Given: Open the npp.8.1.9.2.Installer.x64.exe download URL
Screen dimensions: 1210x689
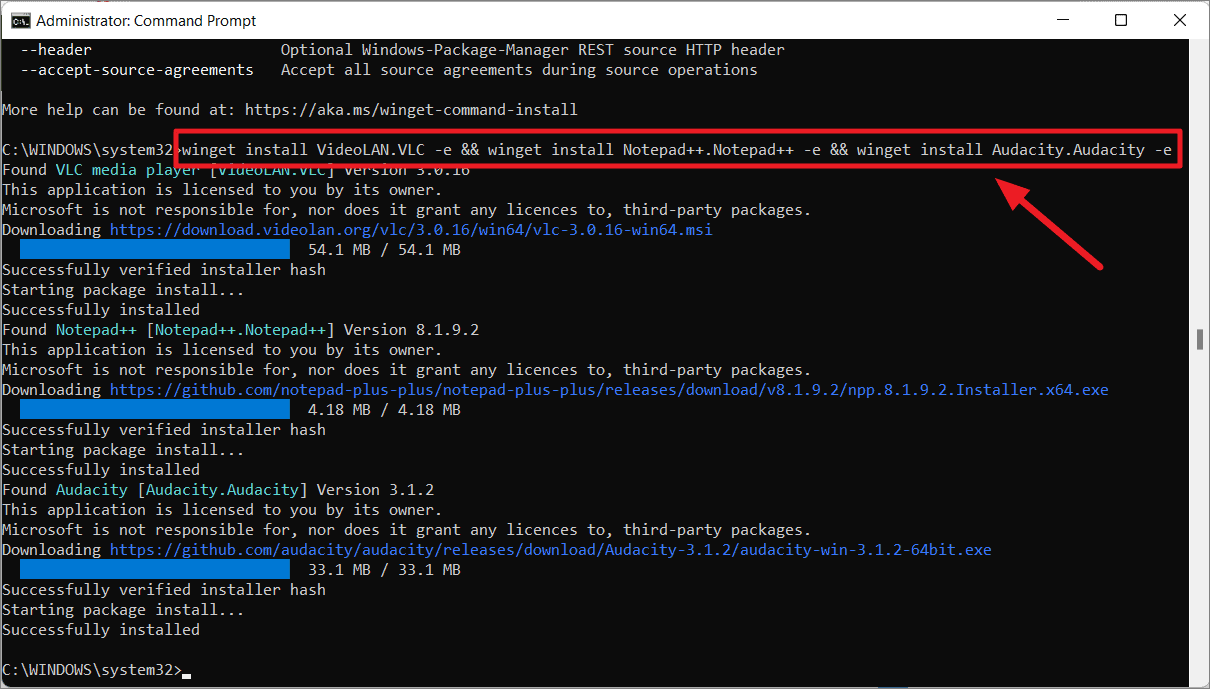Looking at the screenshot, I should 609,390.
